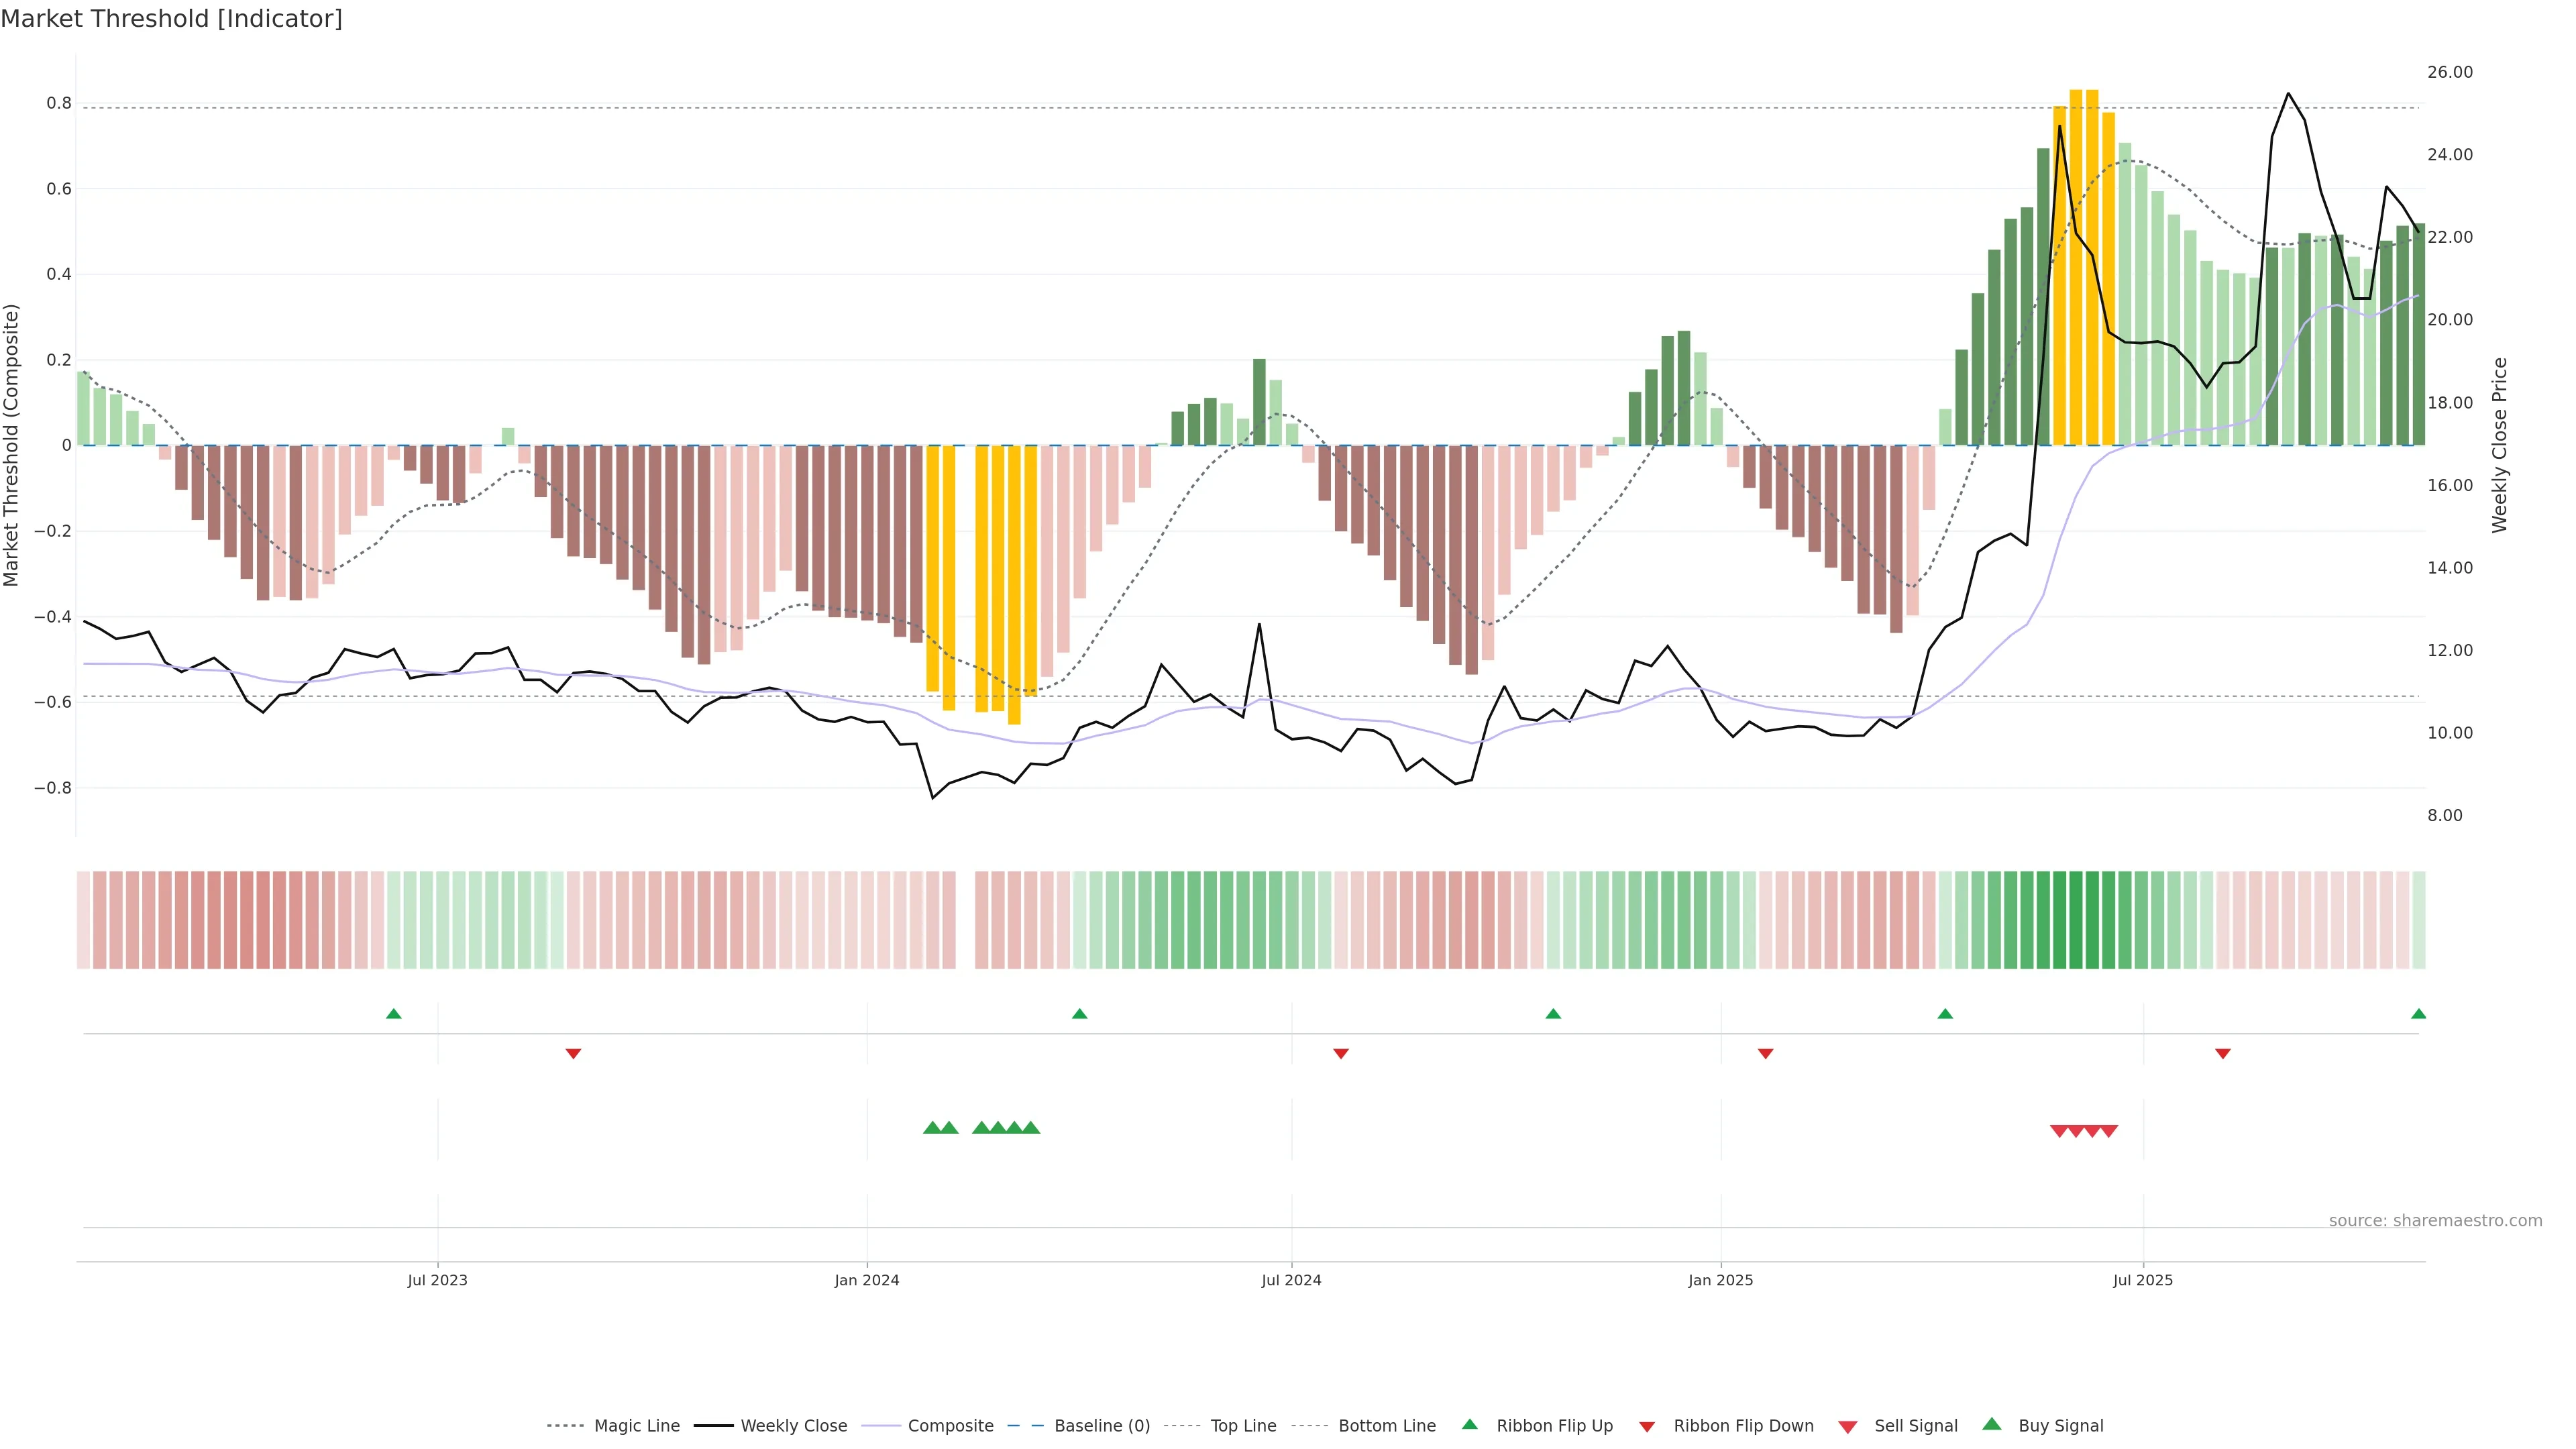Open the source: sharemaestro.com link
The width and height of the screenshot is (2576, 1449).
pyautogui.click(x=2435, y=1220)
